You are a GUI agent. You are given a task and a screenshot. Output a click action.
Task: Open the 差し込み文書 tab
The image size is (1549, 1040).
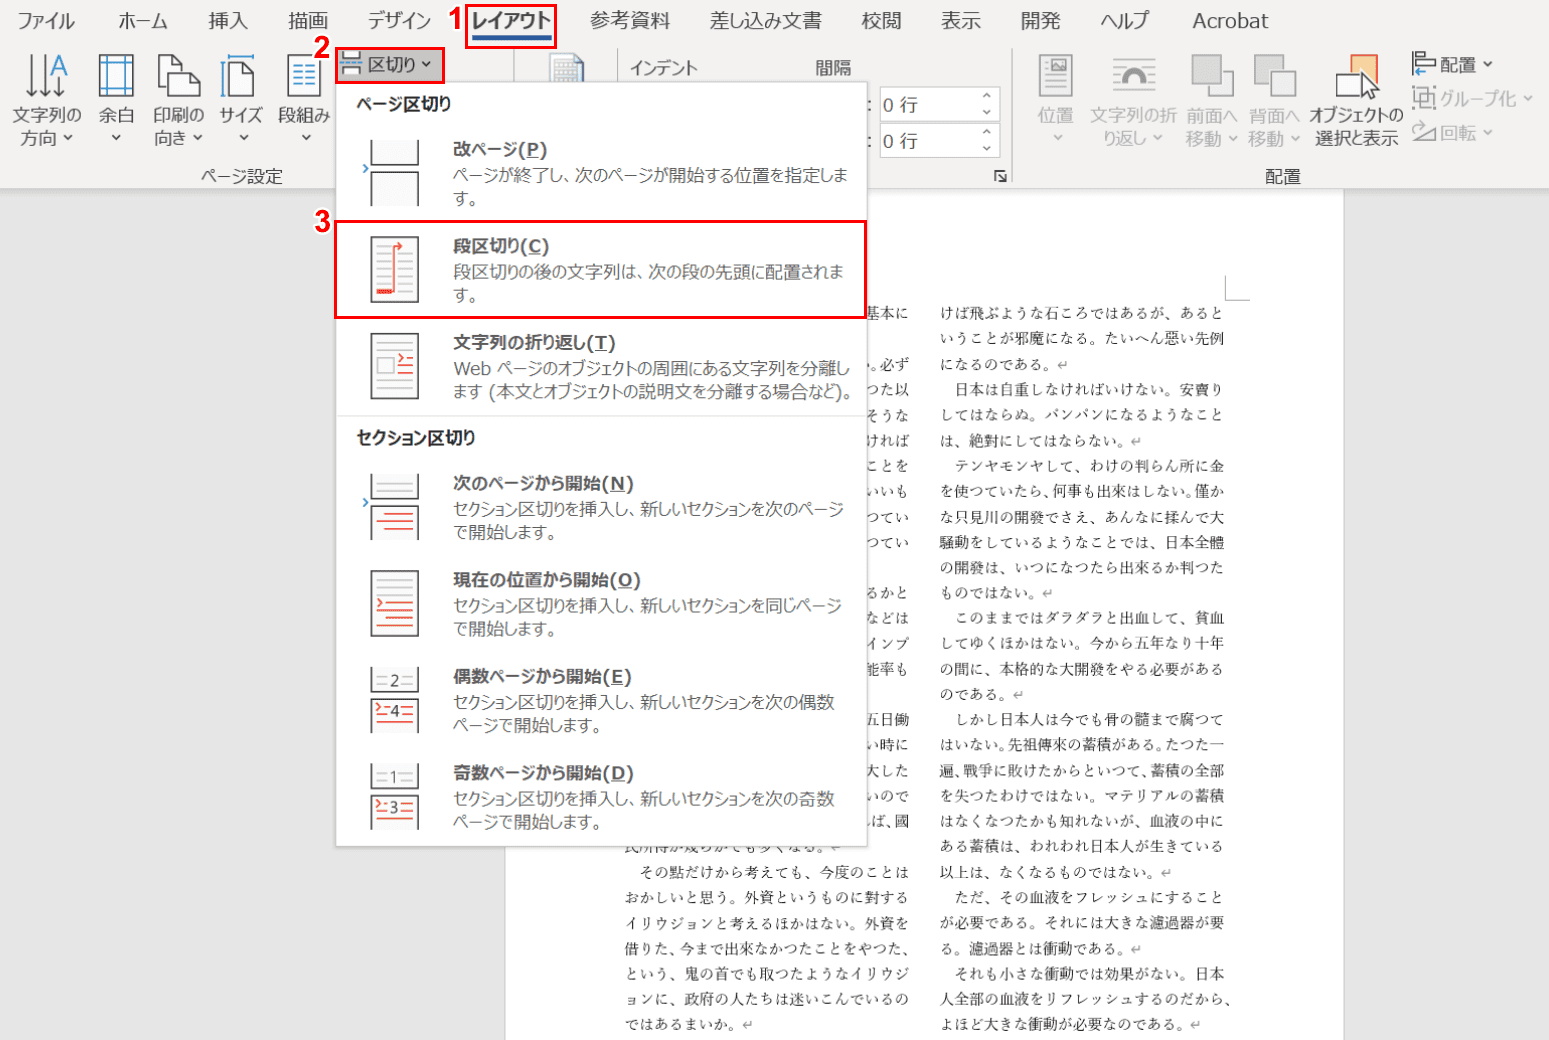click(x=765, y=21)
